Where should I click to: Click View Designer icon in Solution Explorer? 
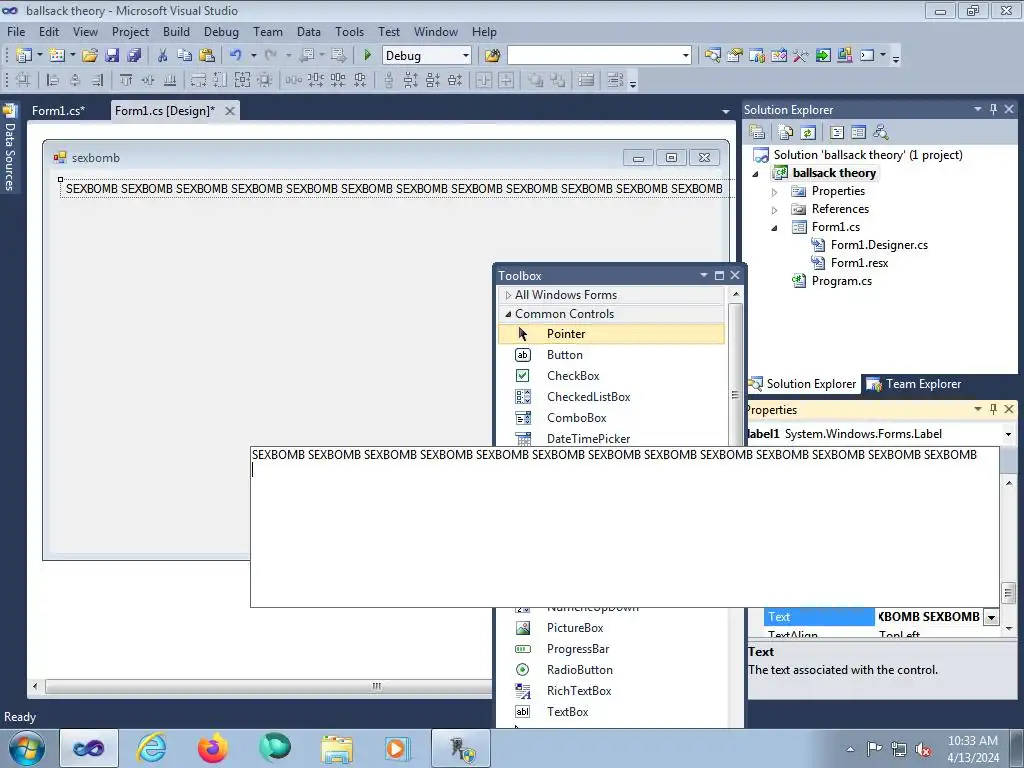coord(858,133)
